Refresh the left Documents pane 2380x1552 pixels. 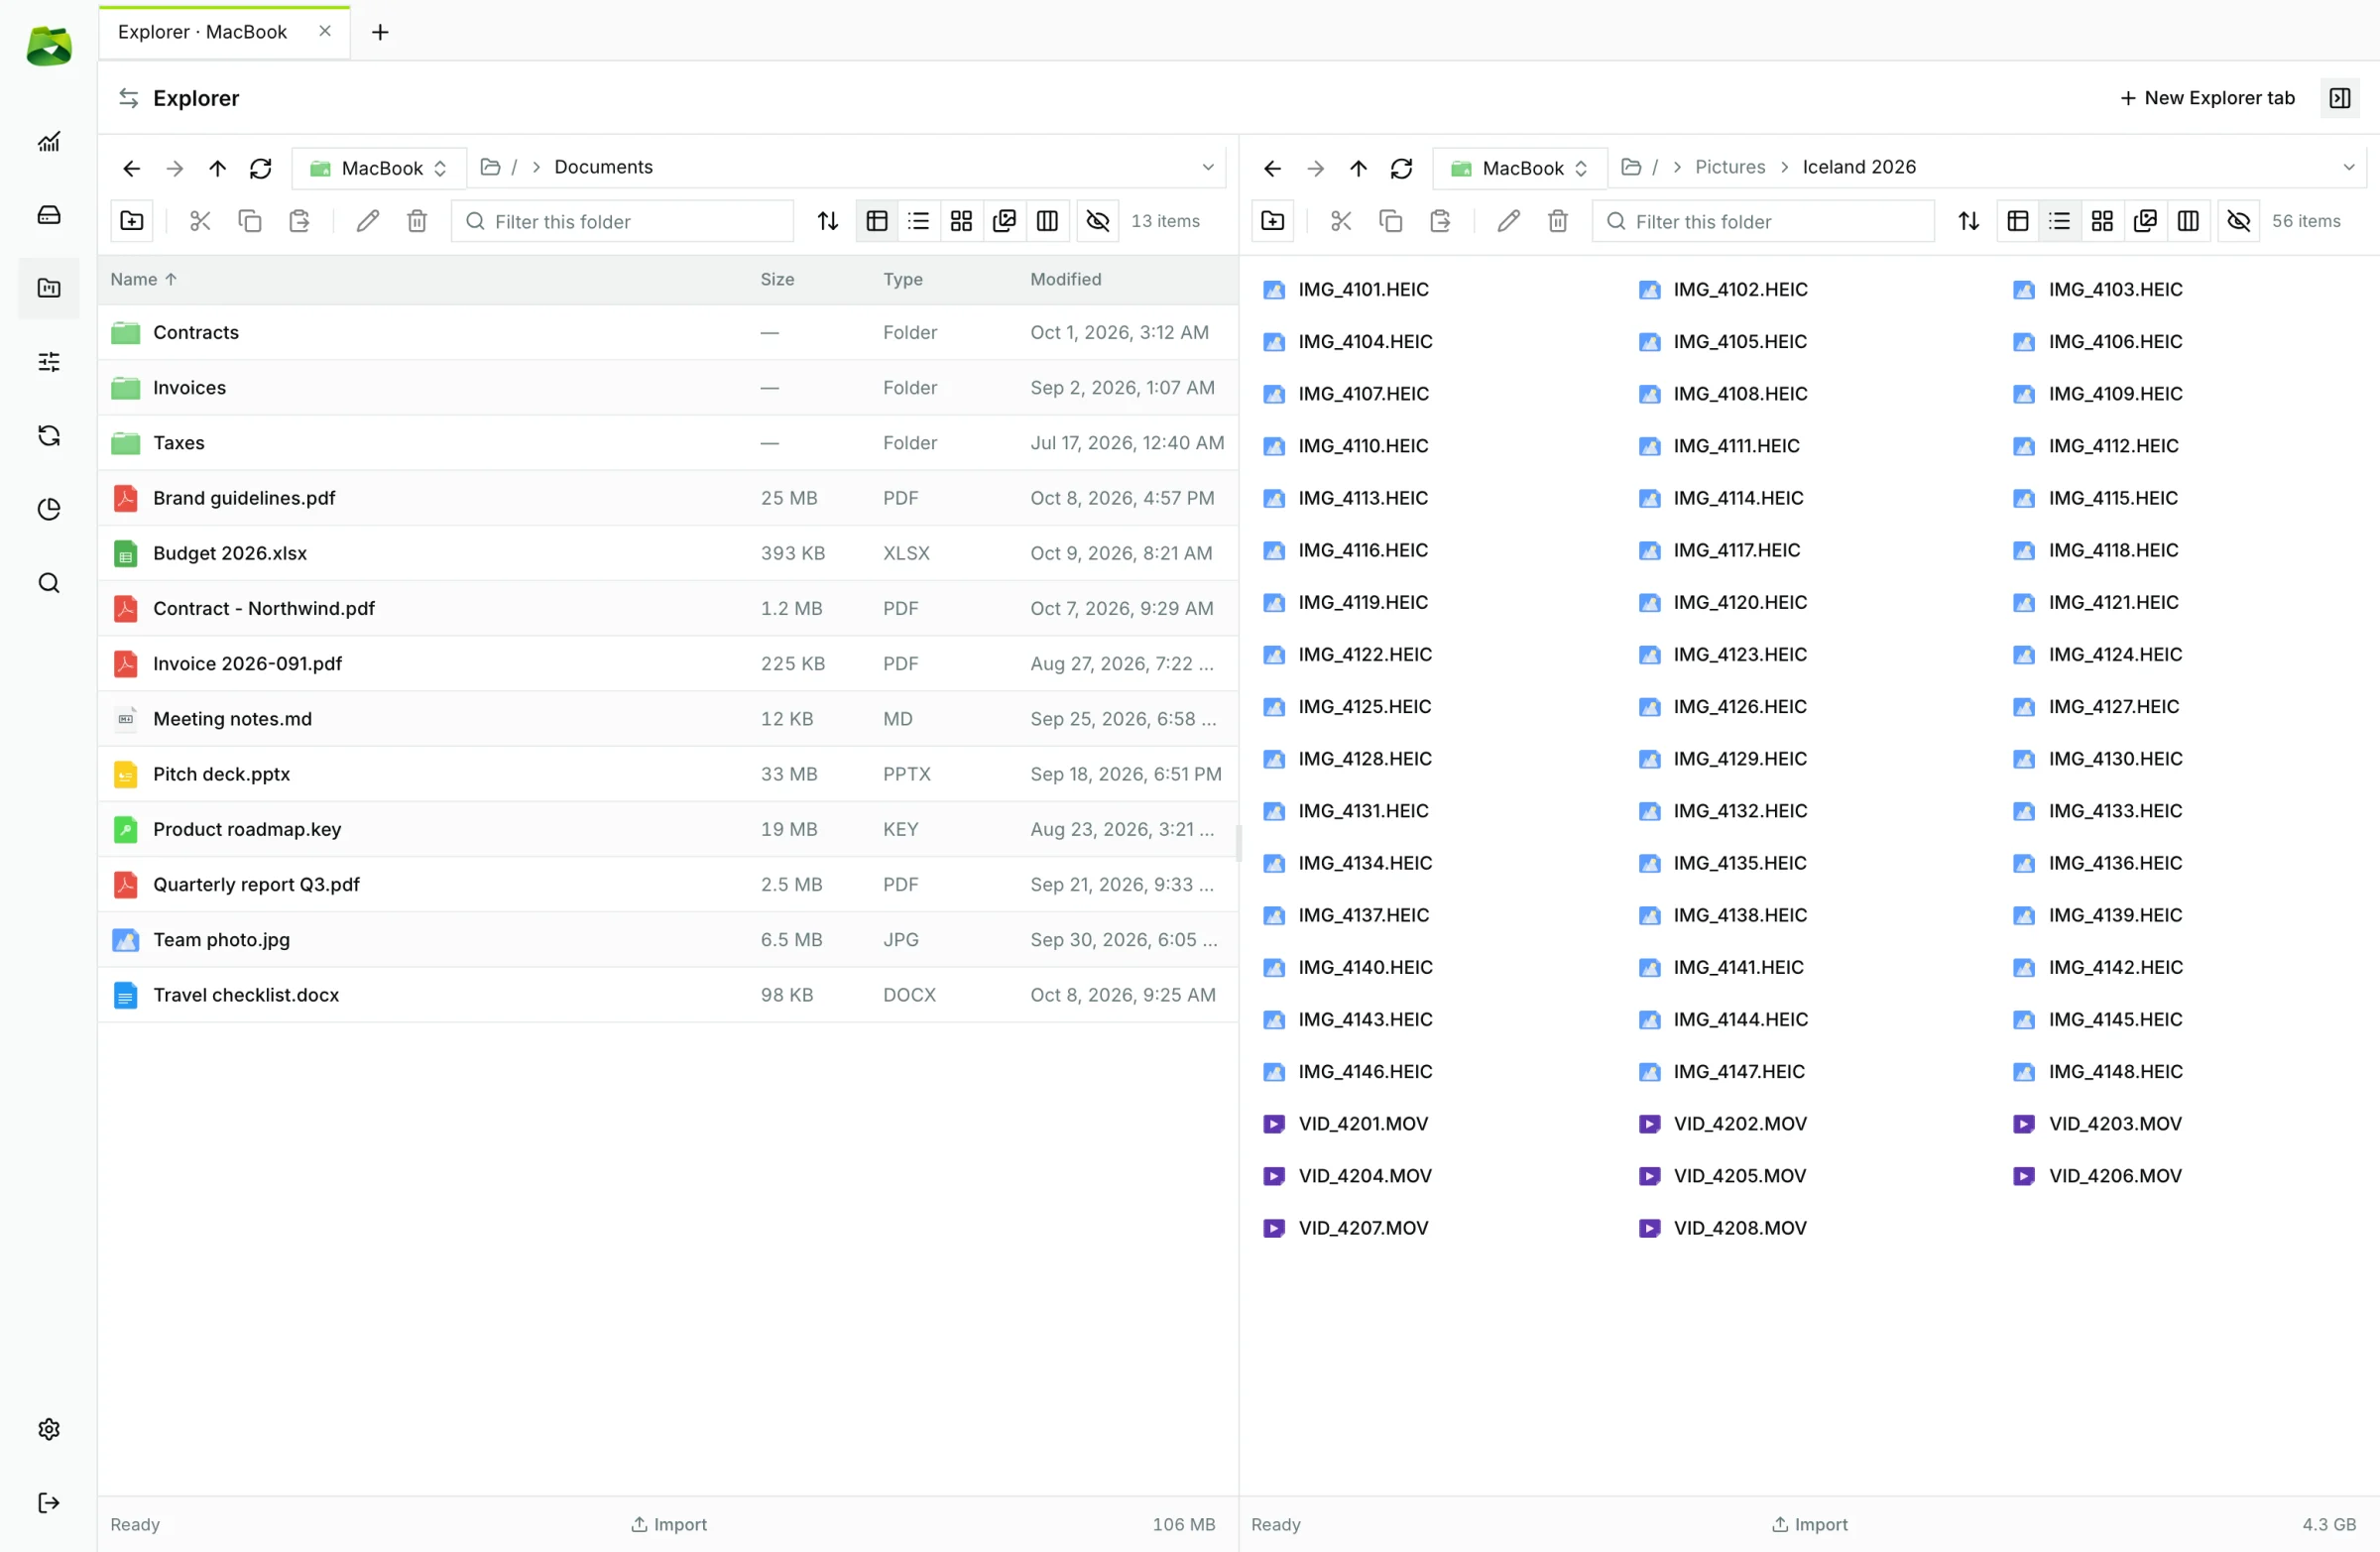261,168
